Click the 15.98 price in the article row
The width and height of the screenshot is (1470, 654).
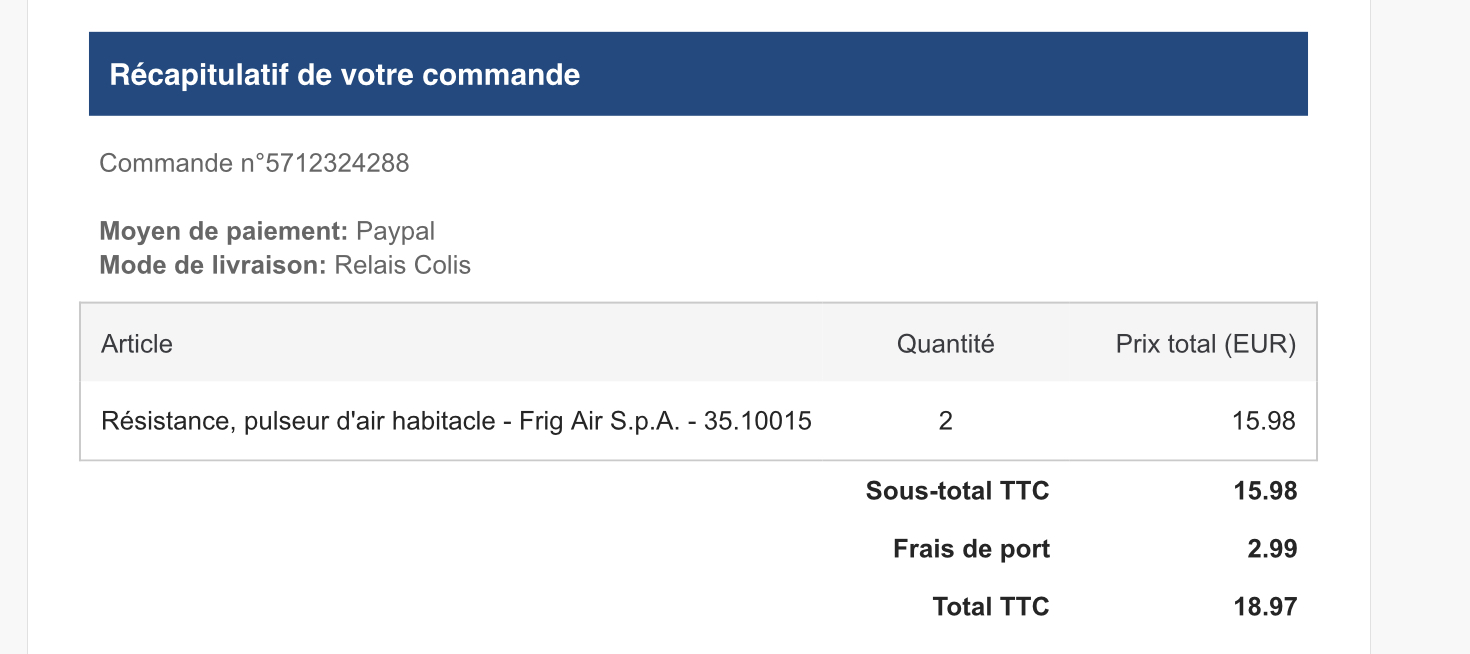(1264, 421)
